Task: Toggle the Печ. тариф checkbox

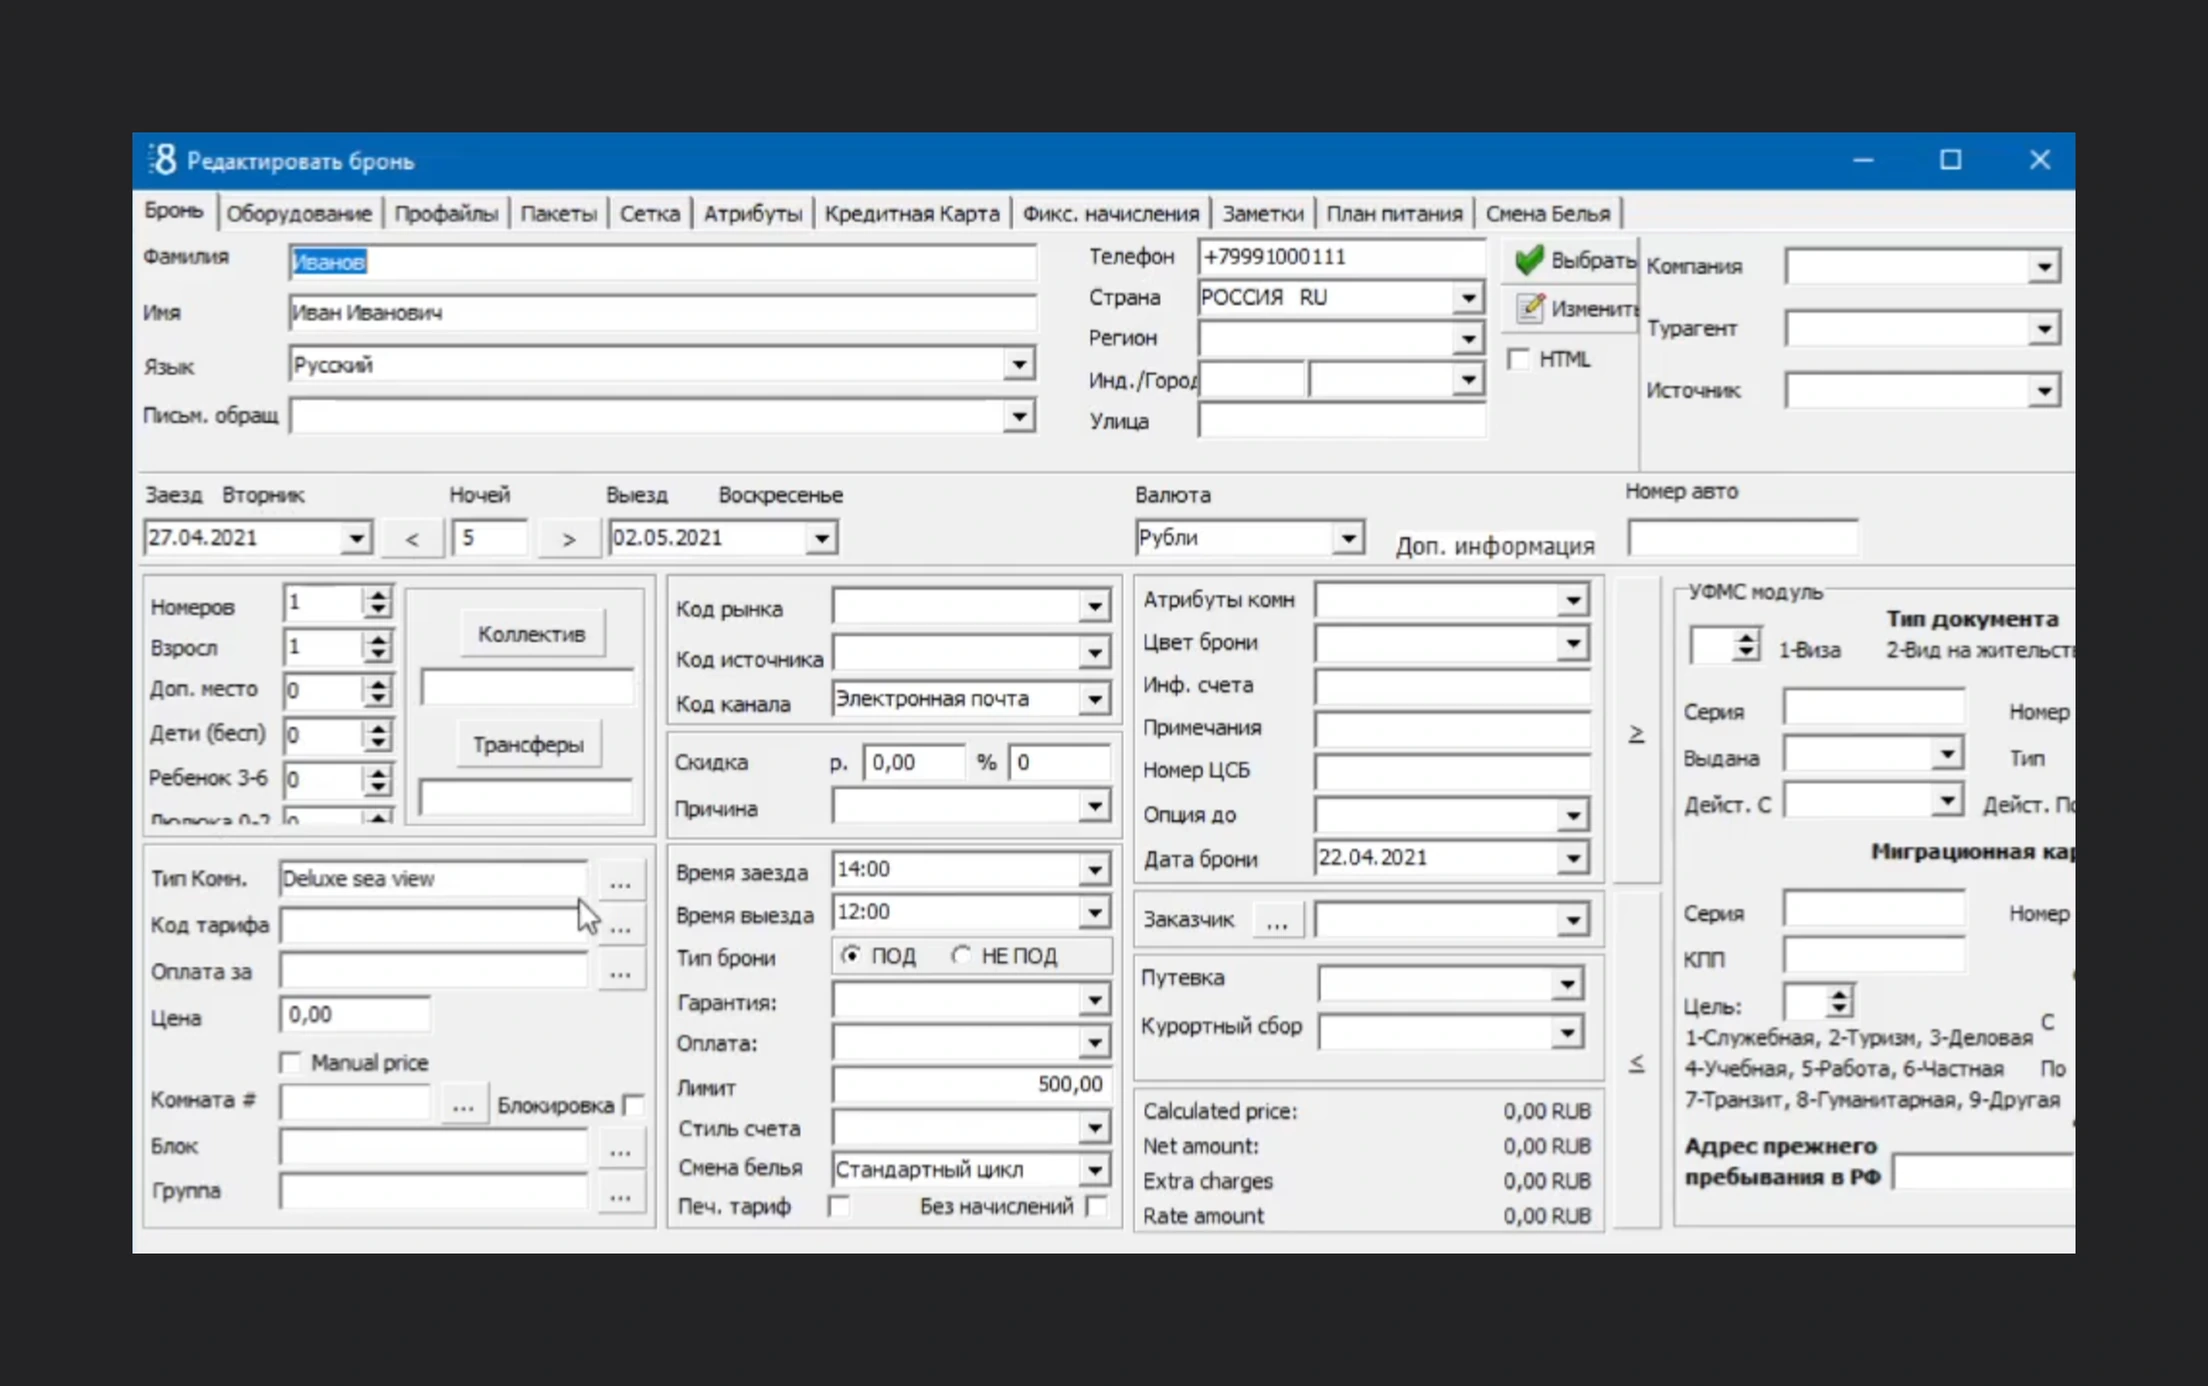Action: (x=838, y=1207)
